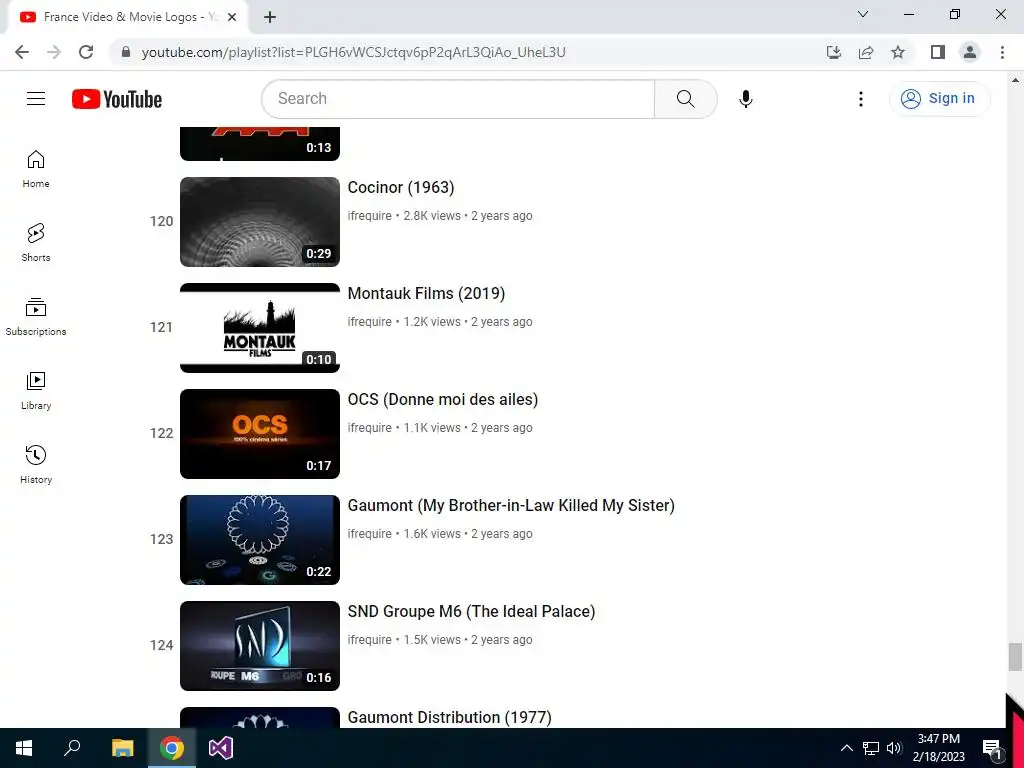Image resolution: width=1024 pixels, height=768 pixels.
Task: Open YouTube settings three-dot menu
Action: (x=861, y=99)
